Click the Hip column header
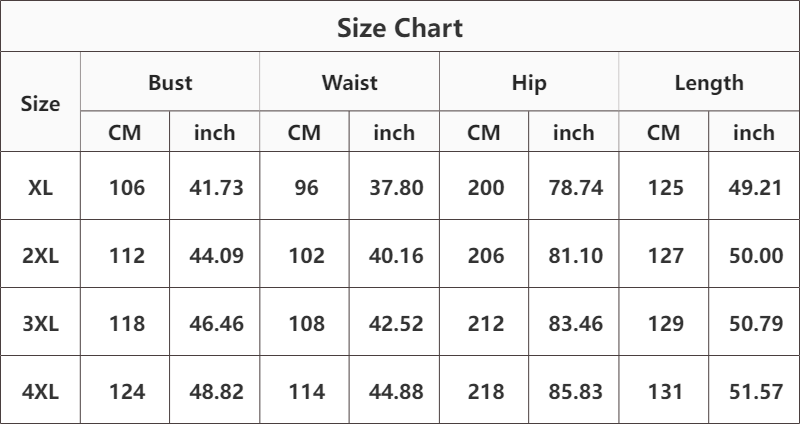800x424 pixels. (529, 83)
